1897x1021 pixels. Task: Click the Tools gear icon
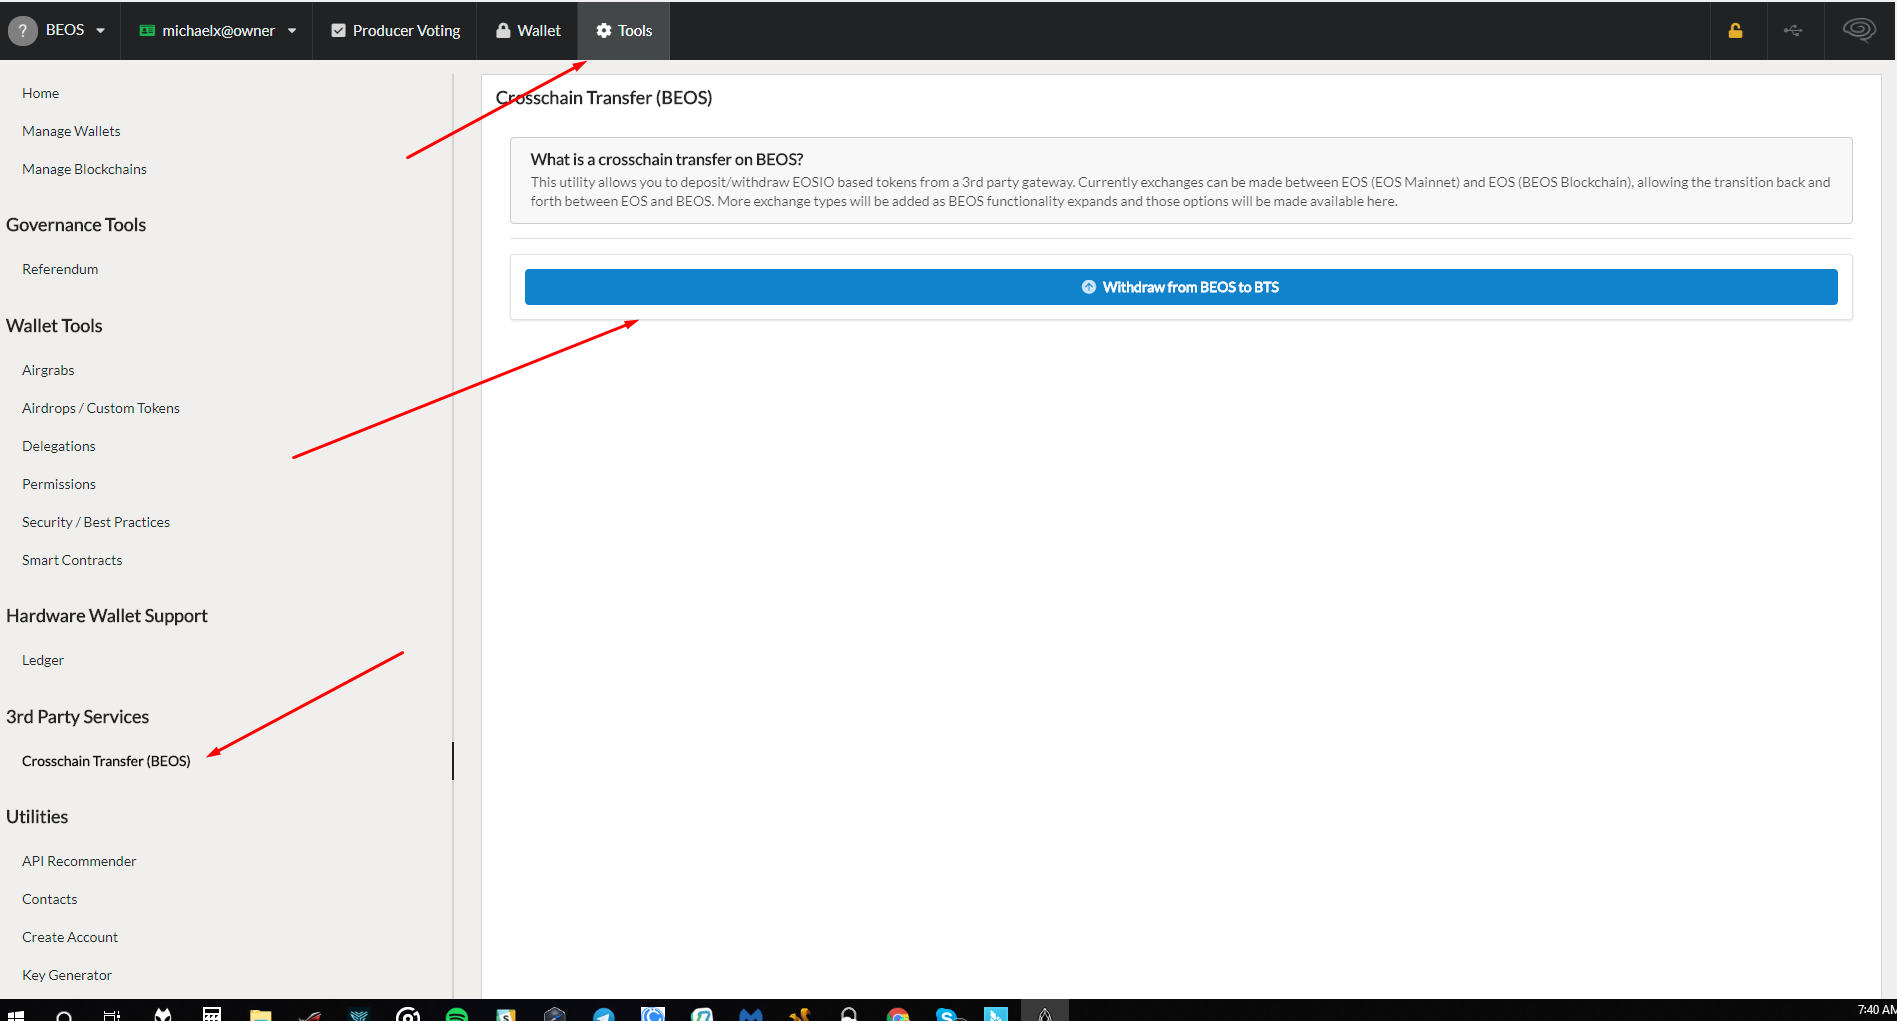[x=604, y=31]
